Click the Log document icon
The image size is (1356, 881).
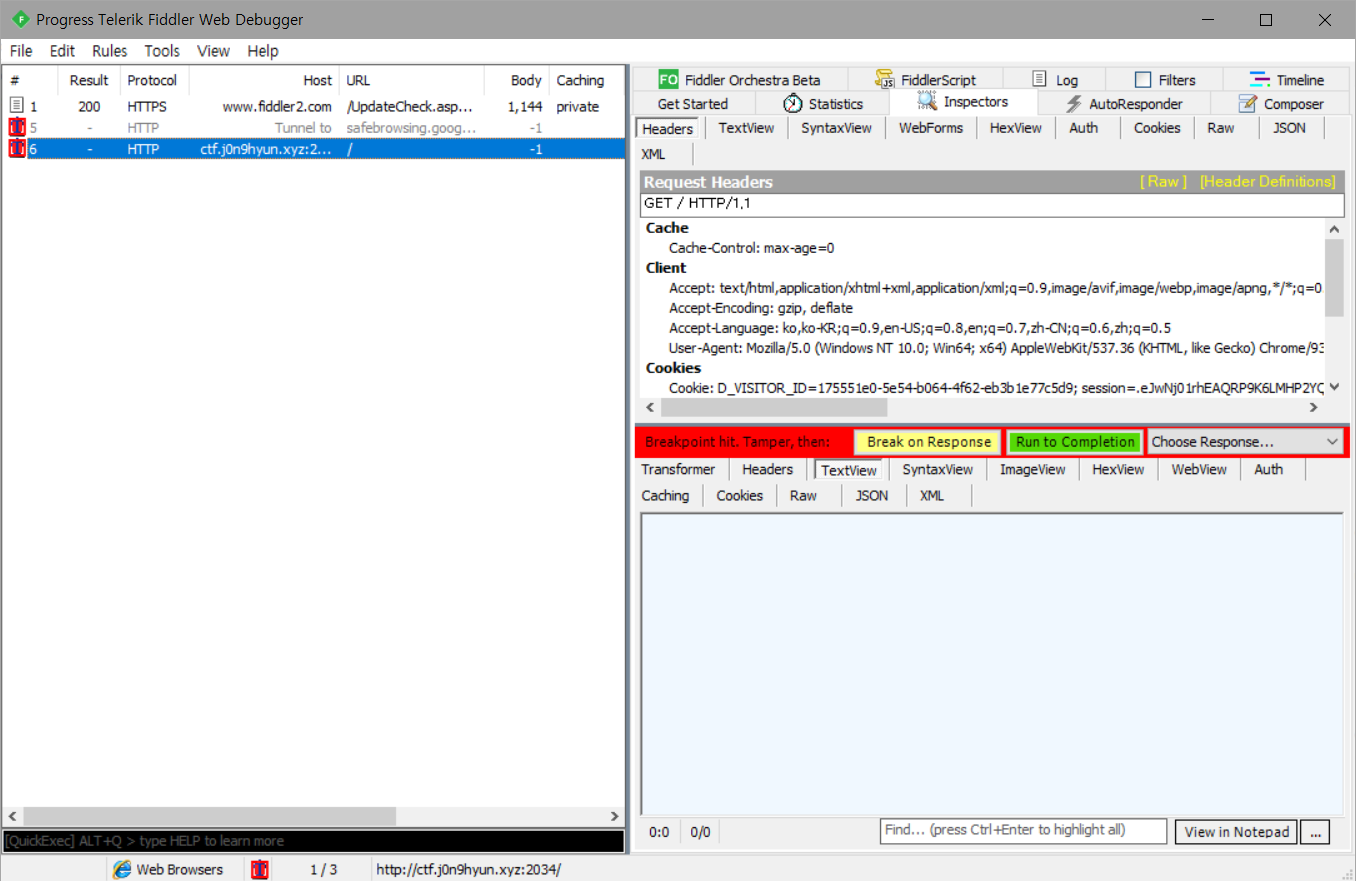pos(1040,79)
